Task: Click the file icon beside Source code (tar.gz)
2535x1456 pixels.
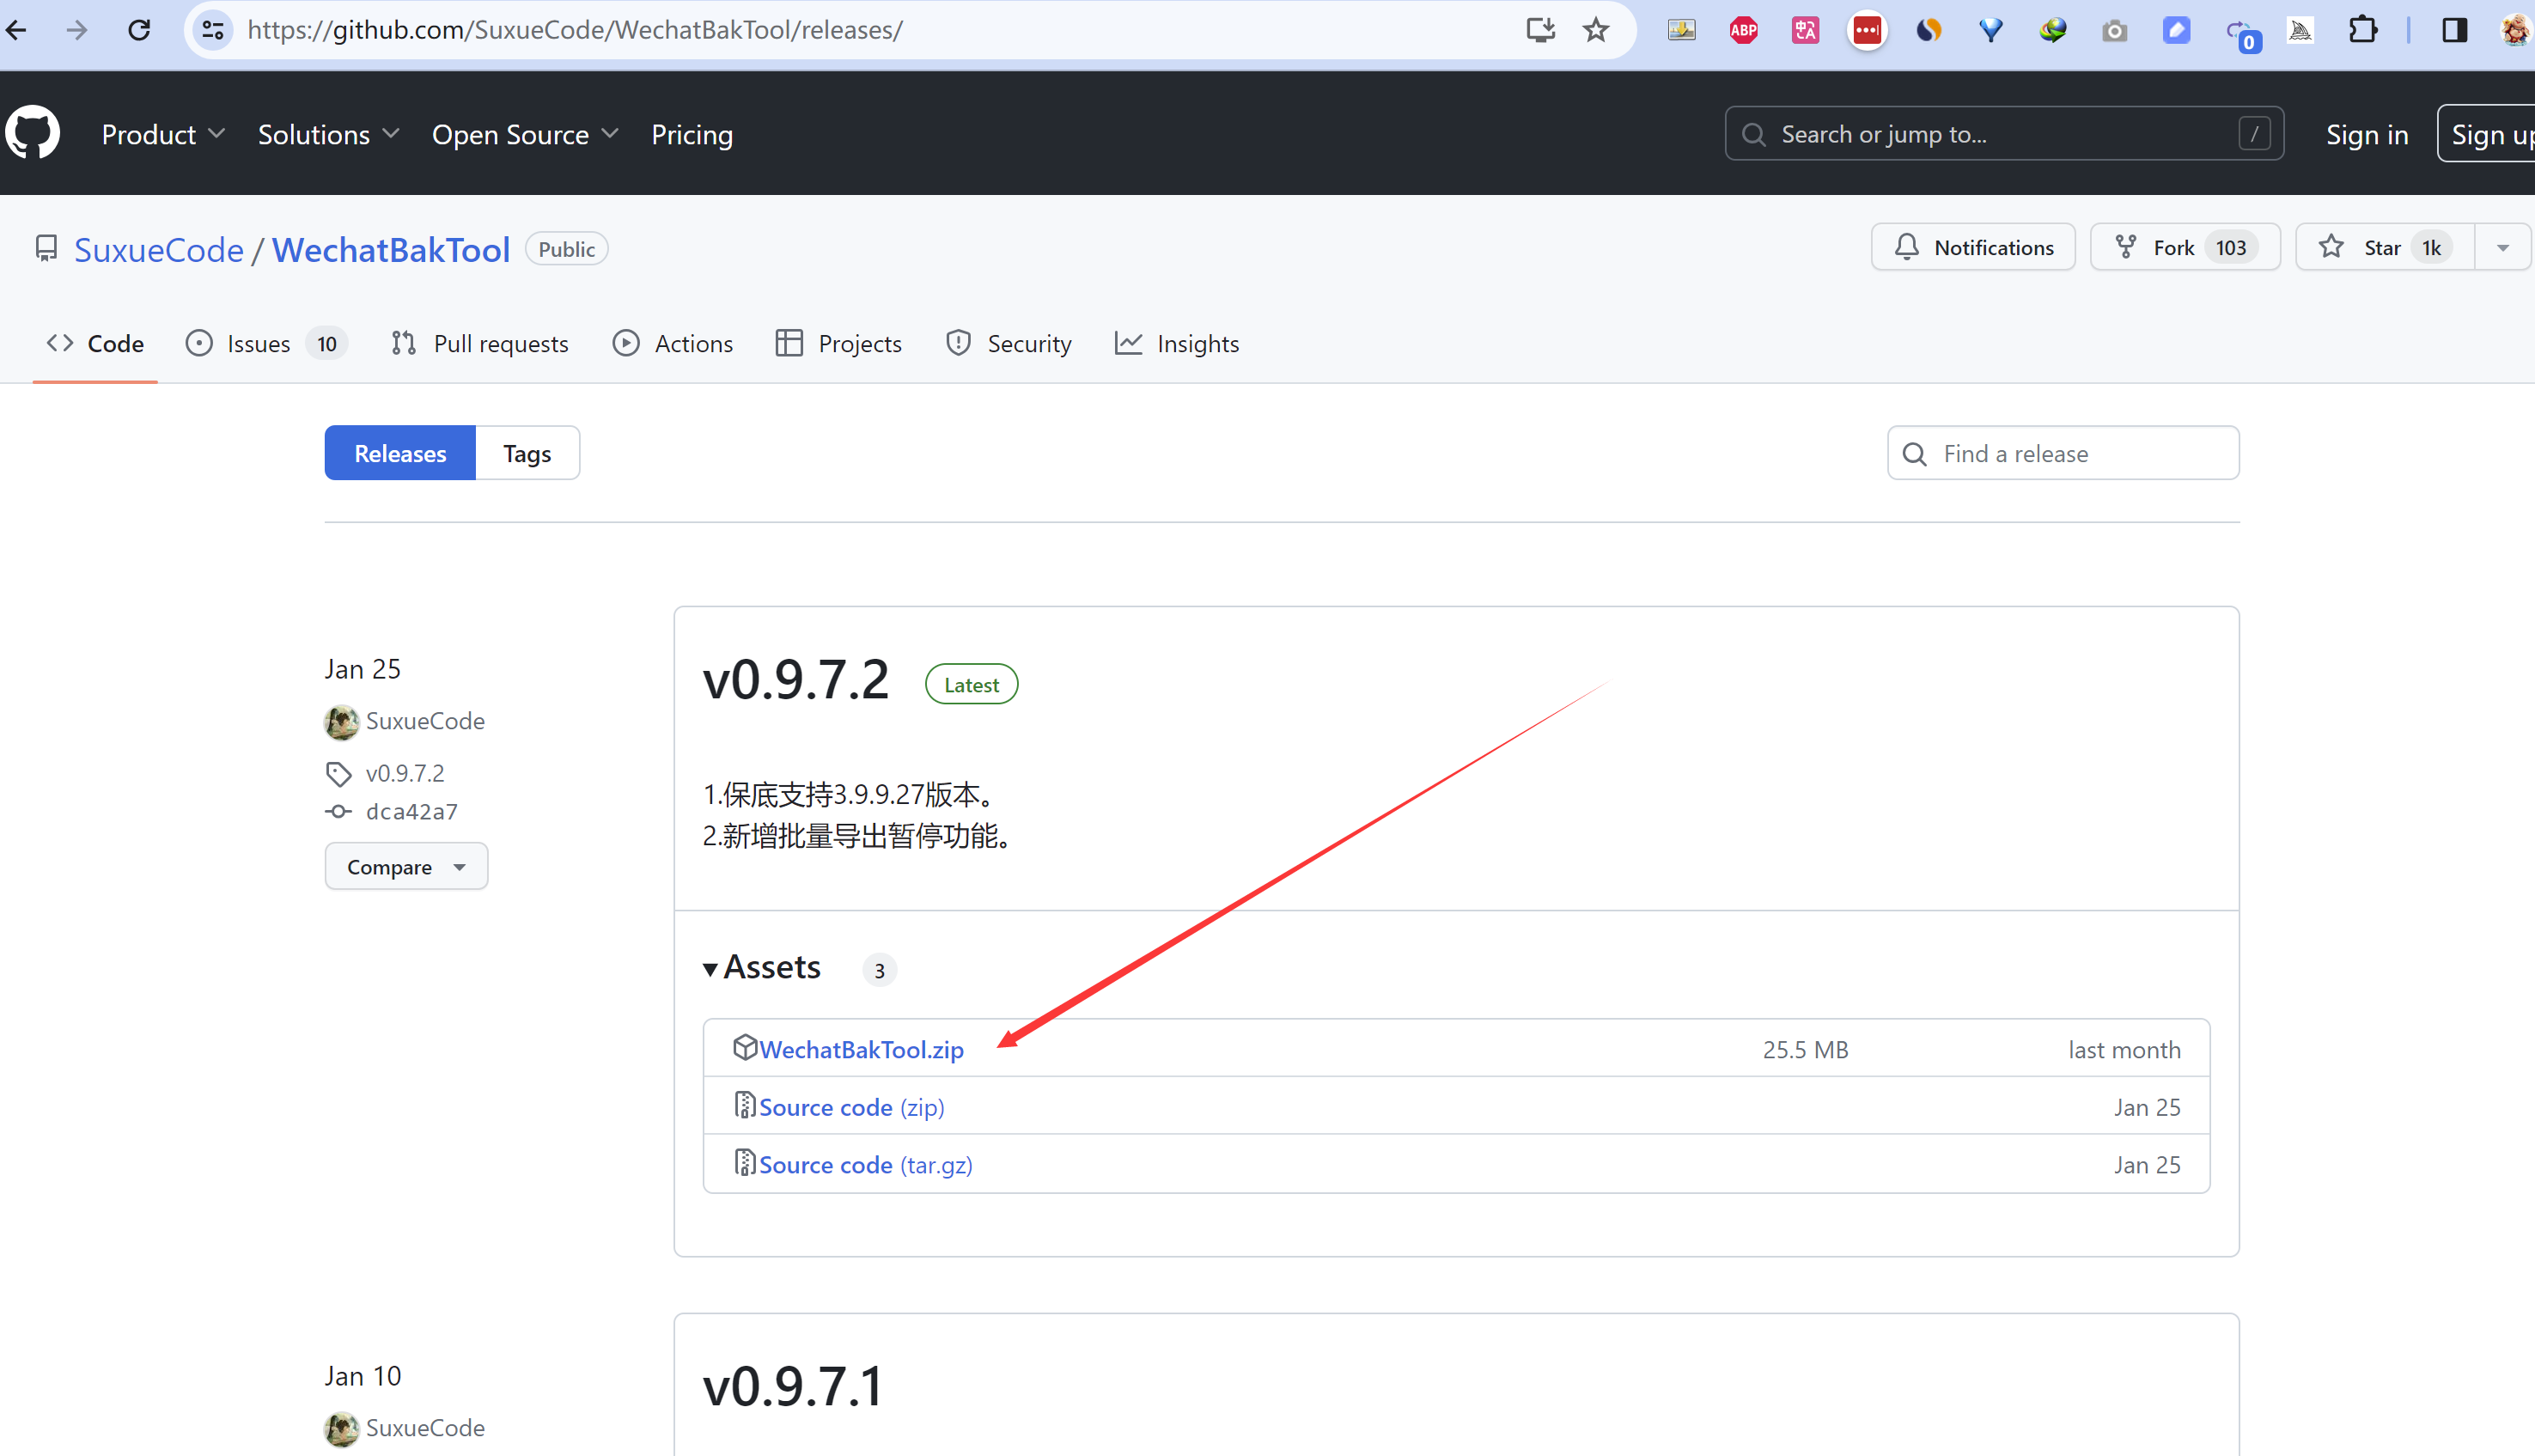Action: [x=745, y=1162]
